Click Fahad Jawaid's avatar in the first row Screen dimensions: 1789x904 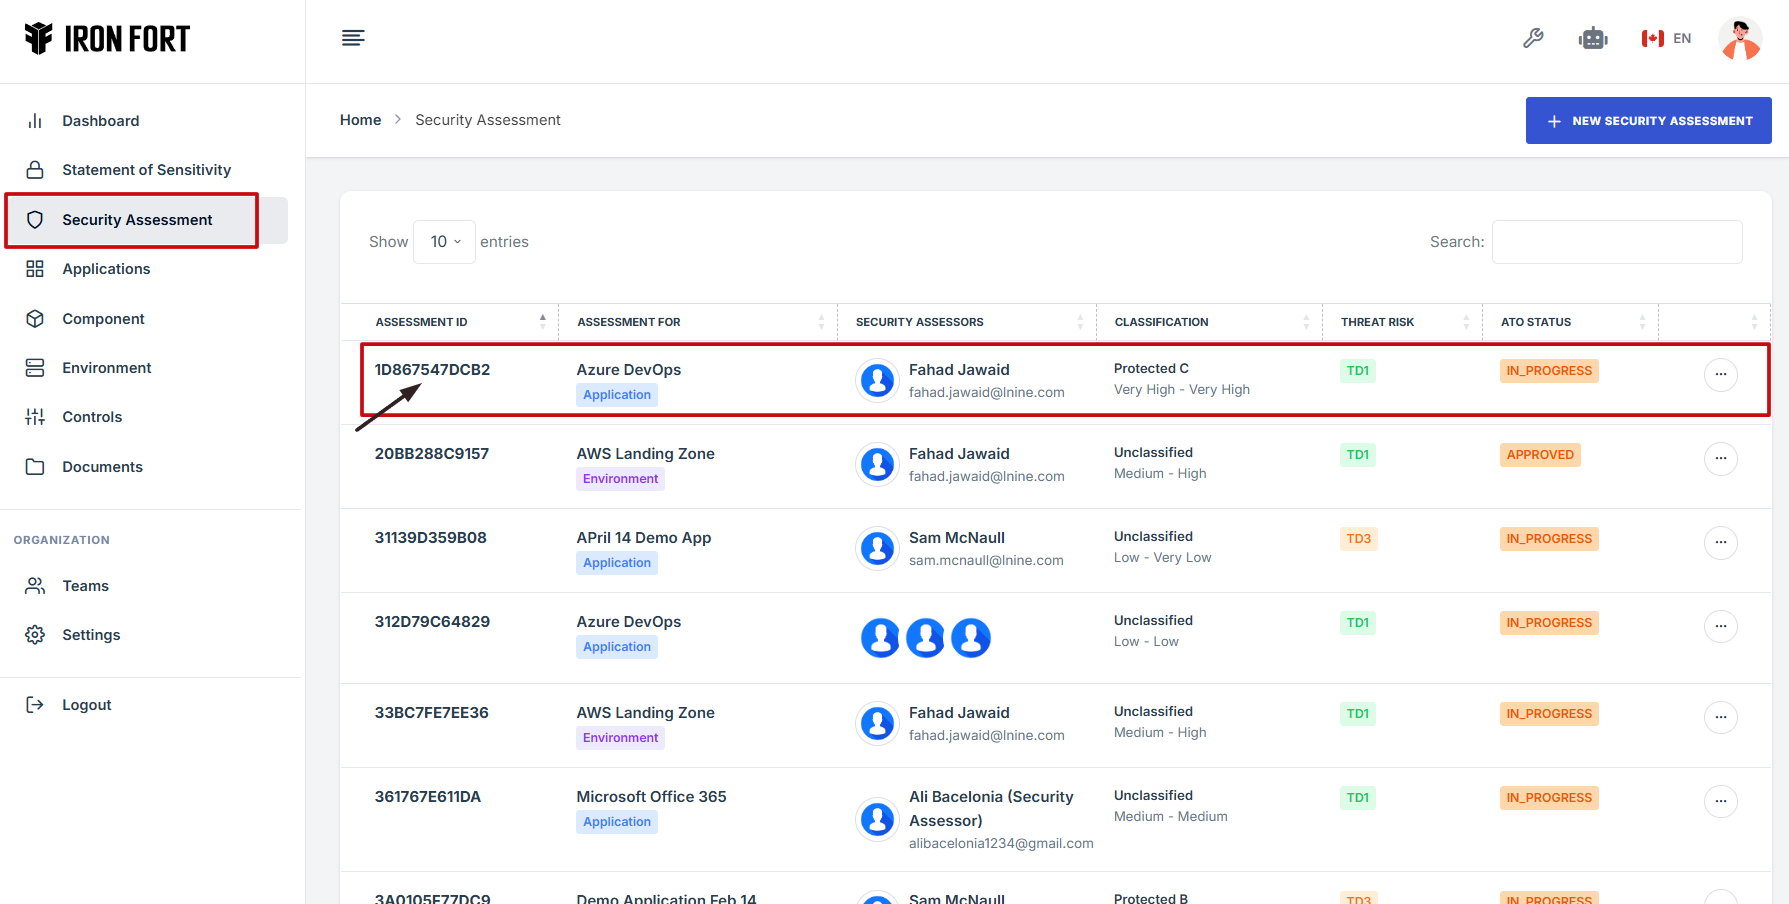coord(878,380)
